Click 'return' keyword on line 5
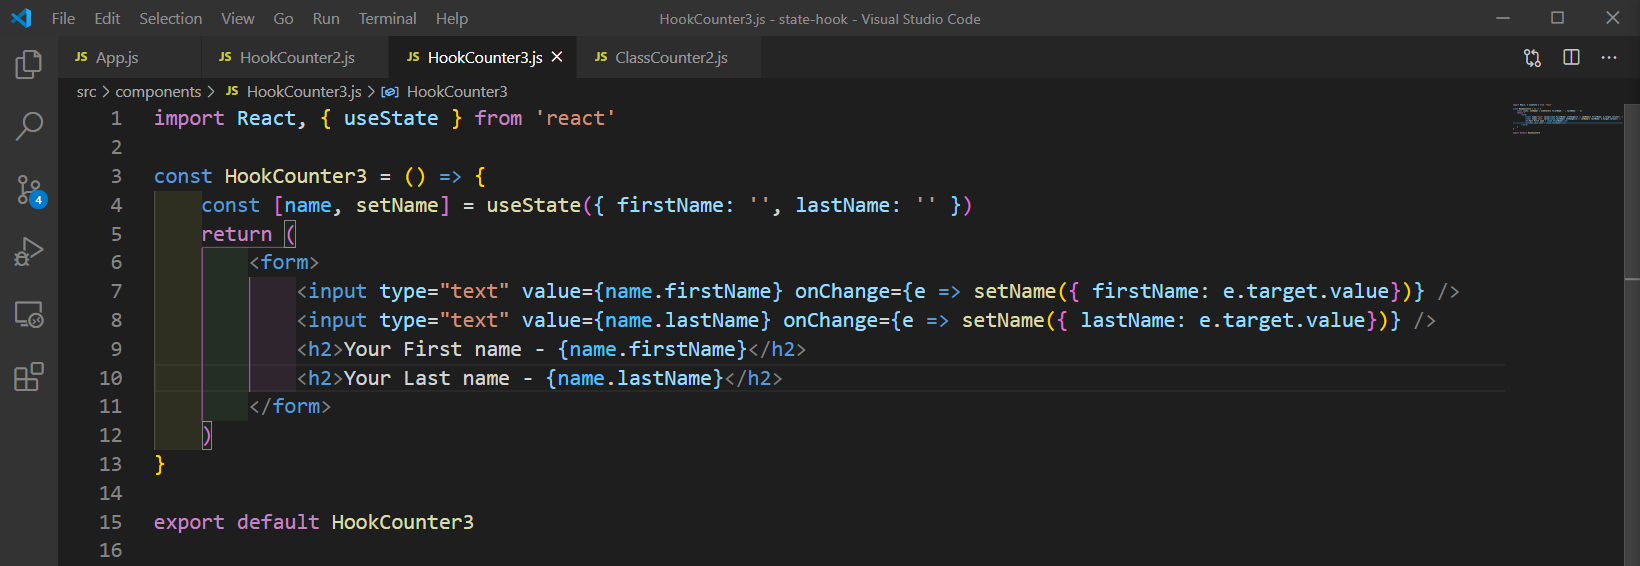1640x566 pixels. (237, 234)
